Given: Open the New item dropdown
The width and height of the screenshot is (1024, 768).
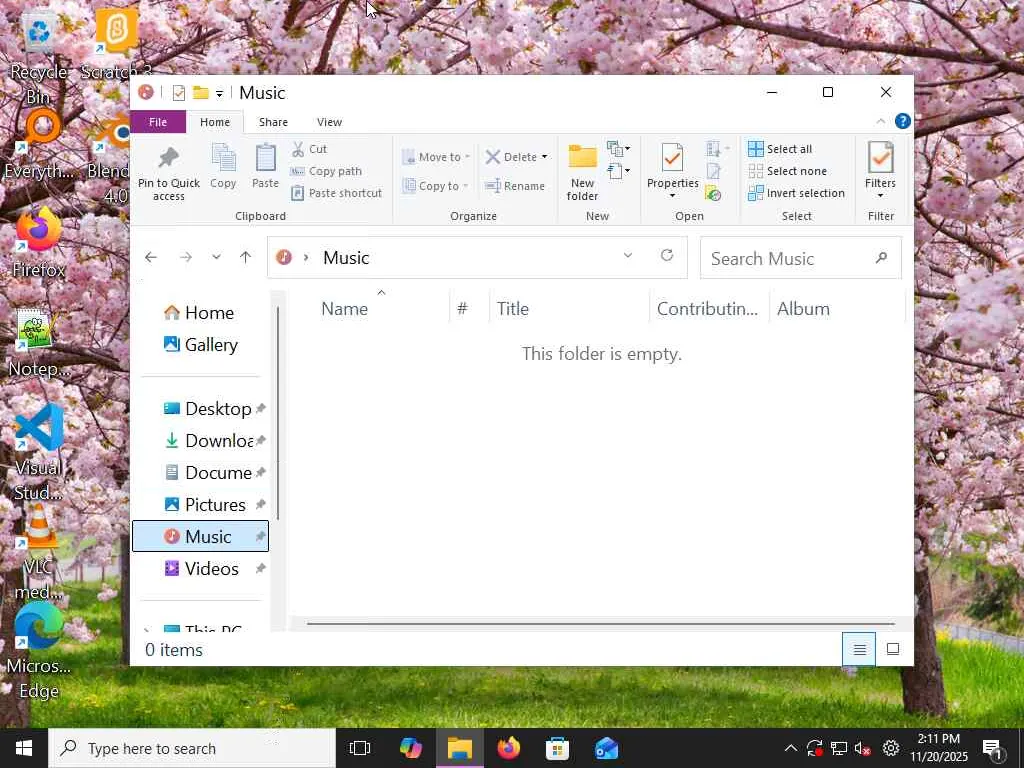Looking at the screenshot, I should click(x=618, y=149).
